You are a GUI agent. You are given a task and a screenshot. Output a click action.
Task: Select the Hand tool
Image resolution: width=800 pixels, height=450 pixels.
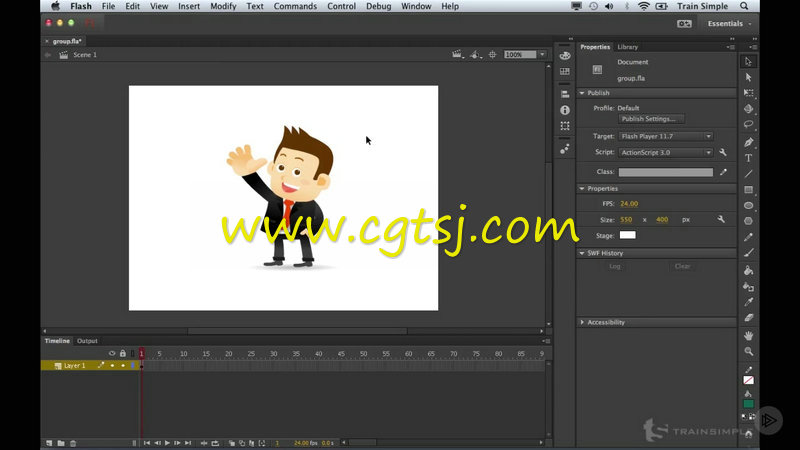click(748, 336)
